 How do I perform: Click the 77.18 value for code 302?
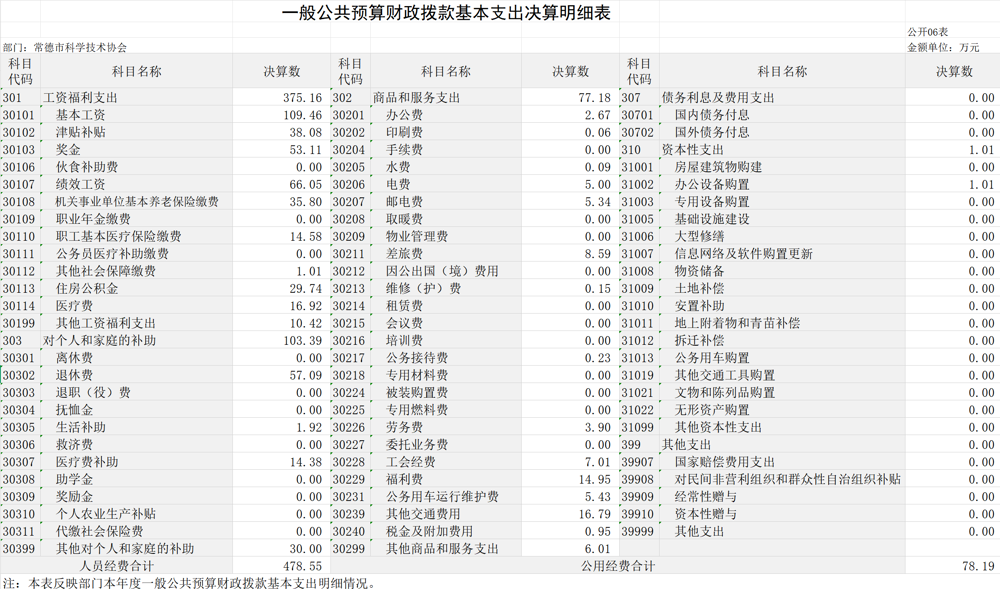[594, 98]
